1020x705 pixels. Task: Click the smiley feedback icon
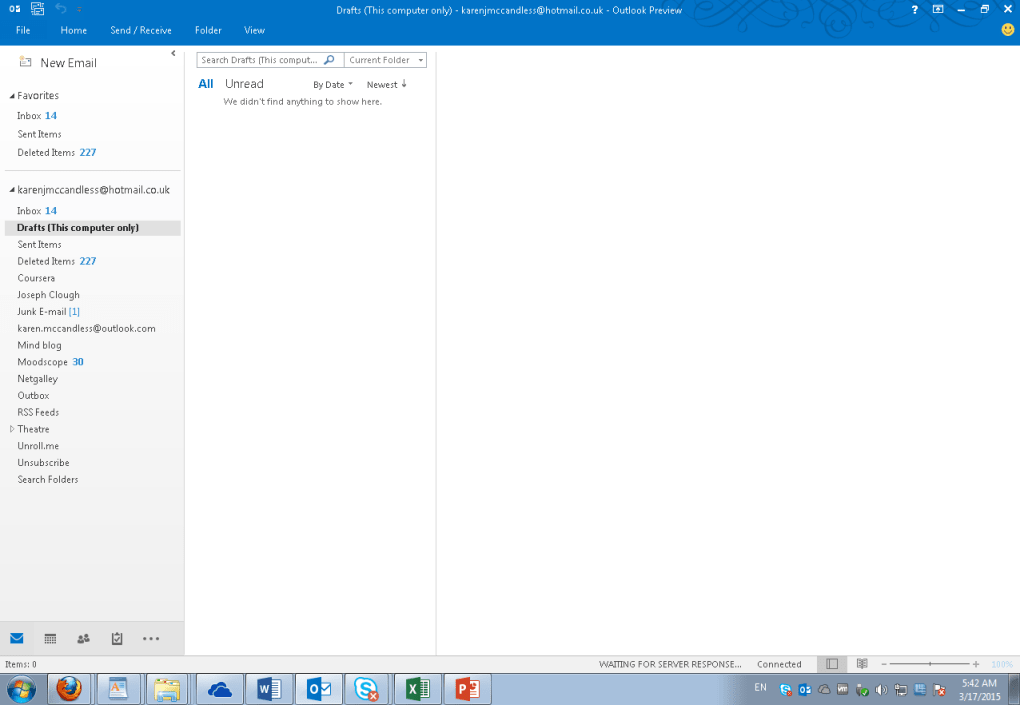click(1007, 30)
